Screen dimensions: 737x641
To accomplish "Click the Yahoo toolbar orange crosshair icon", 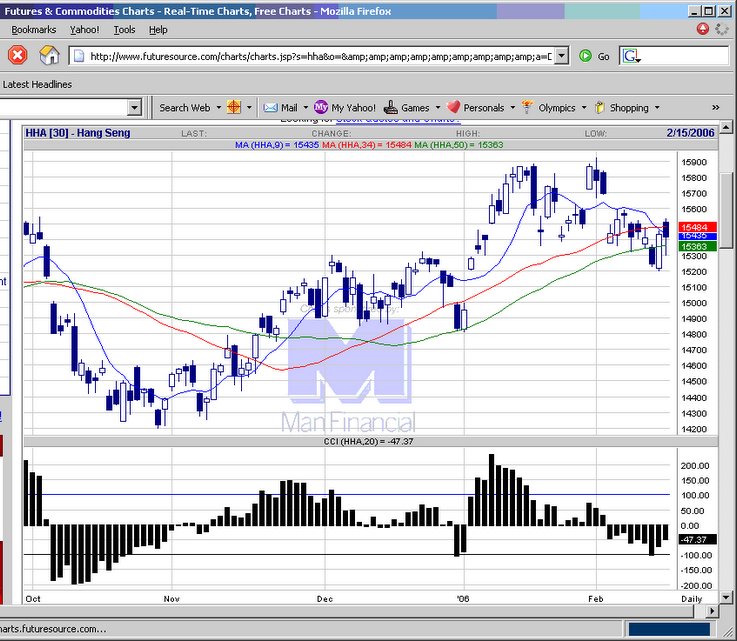I will 234,107.
